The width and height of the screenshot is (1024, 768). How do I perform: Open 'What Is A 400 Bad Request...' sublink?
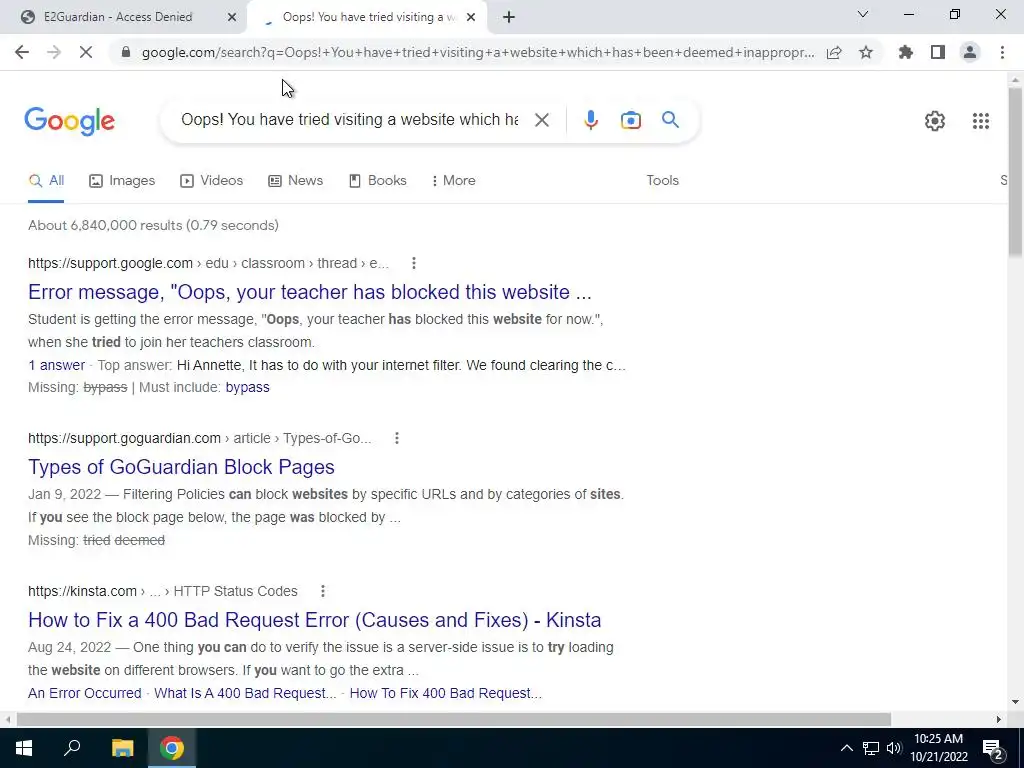245,693
